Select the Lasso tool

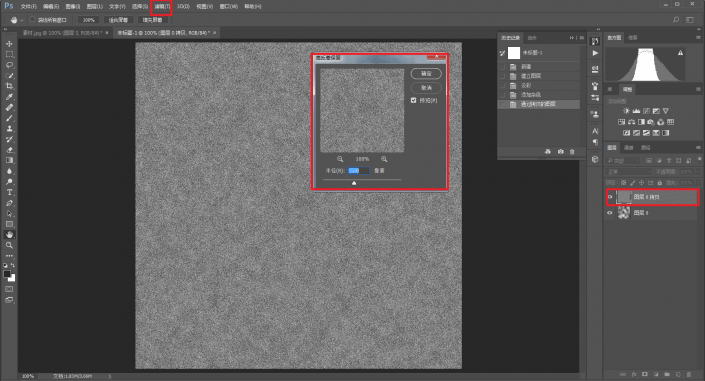pyautogui.click(x=9, y=65)
